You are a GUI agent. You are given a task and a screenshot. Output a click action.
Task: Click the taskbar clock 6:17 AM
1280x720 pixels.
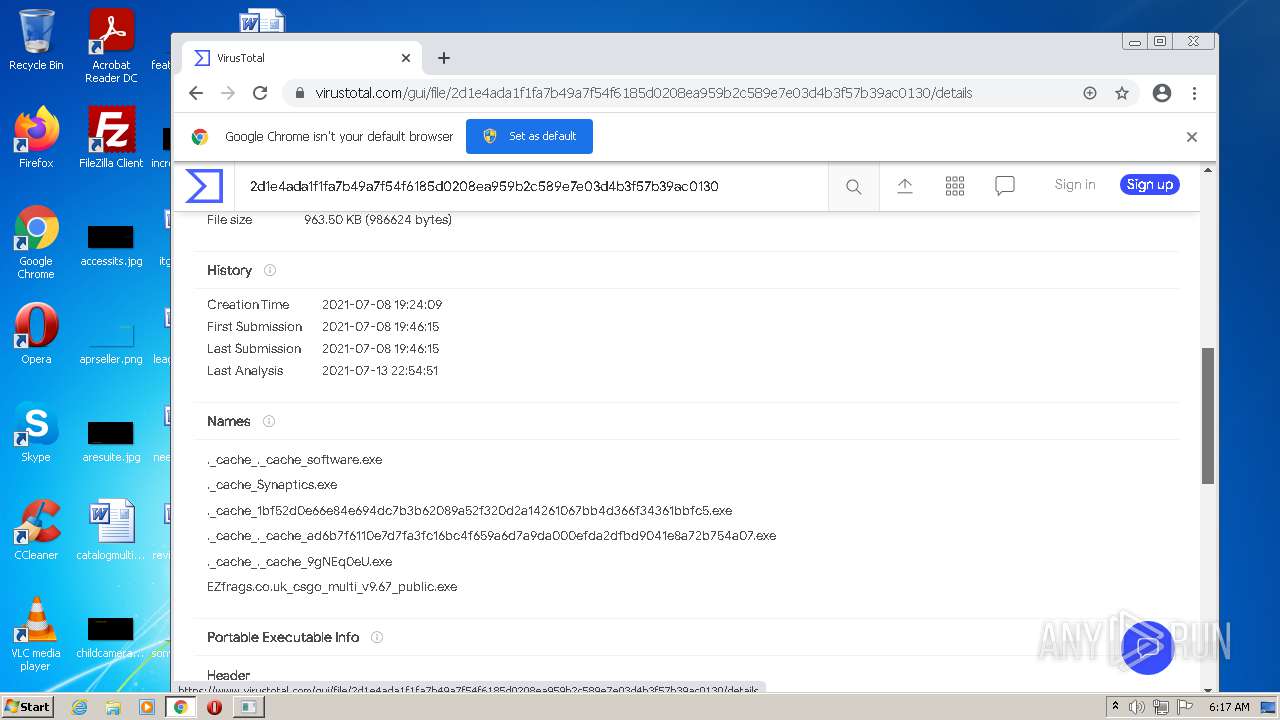coord(1229,707)
